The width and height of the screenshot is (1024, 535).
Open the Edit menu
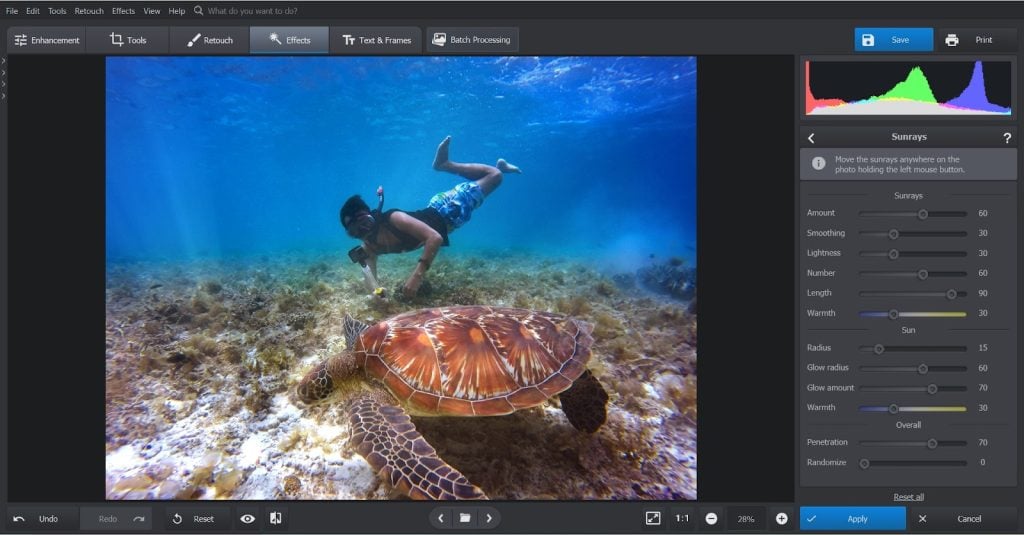click(33, 11)
